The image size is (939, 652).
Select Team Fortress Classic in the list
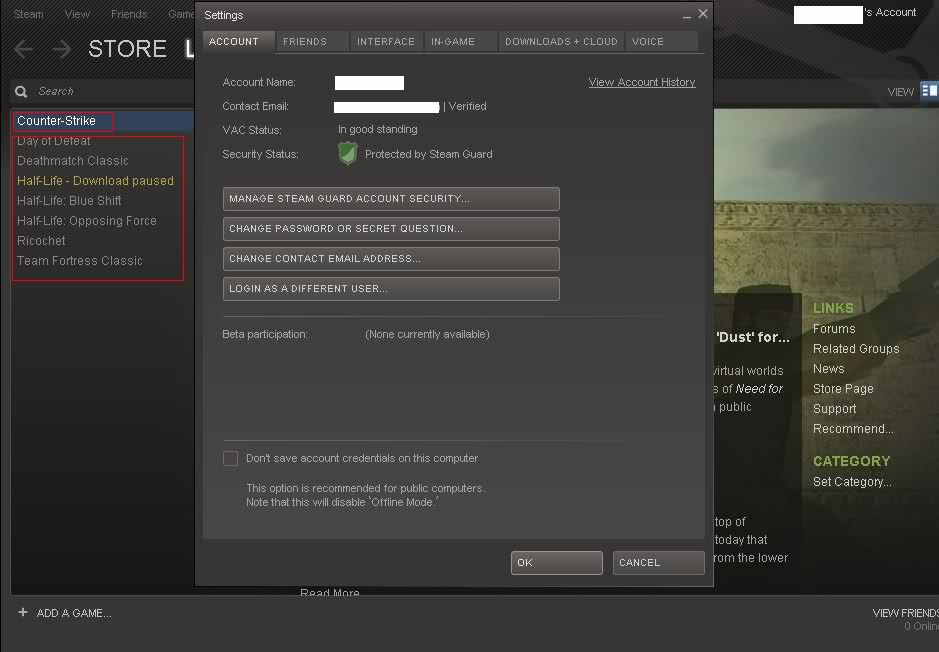point(80,261)
